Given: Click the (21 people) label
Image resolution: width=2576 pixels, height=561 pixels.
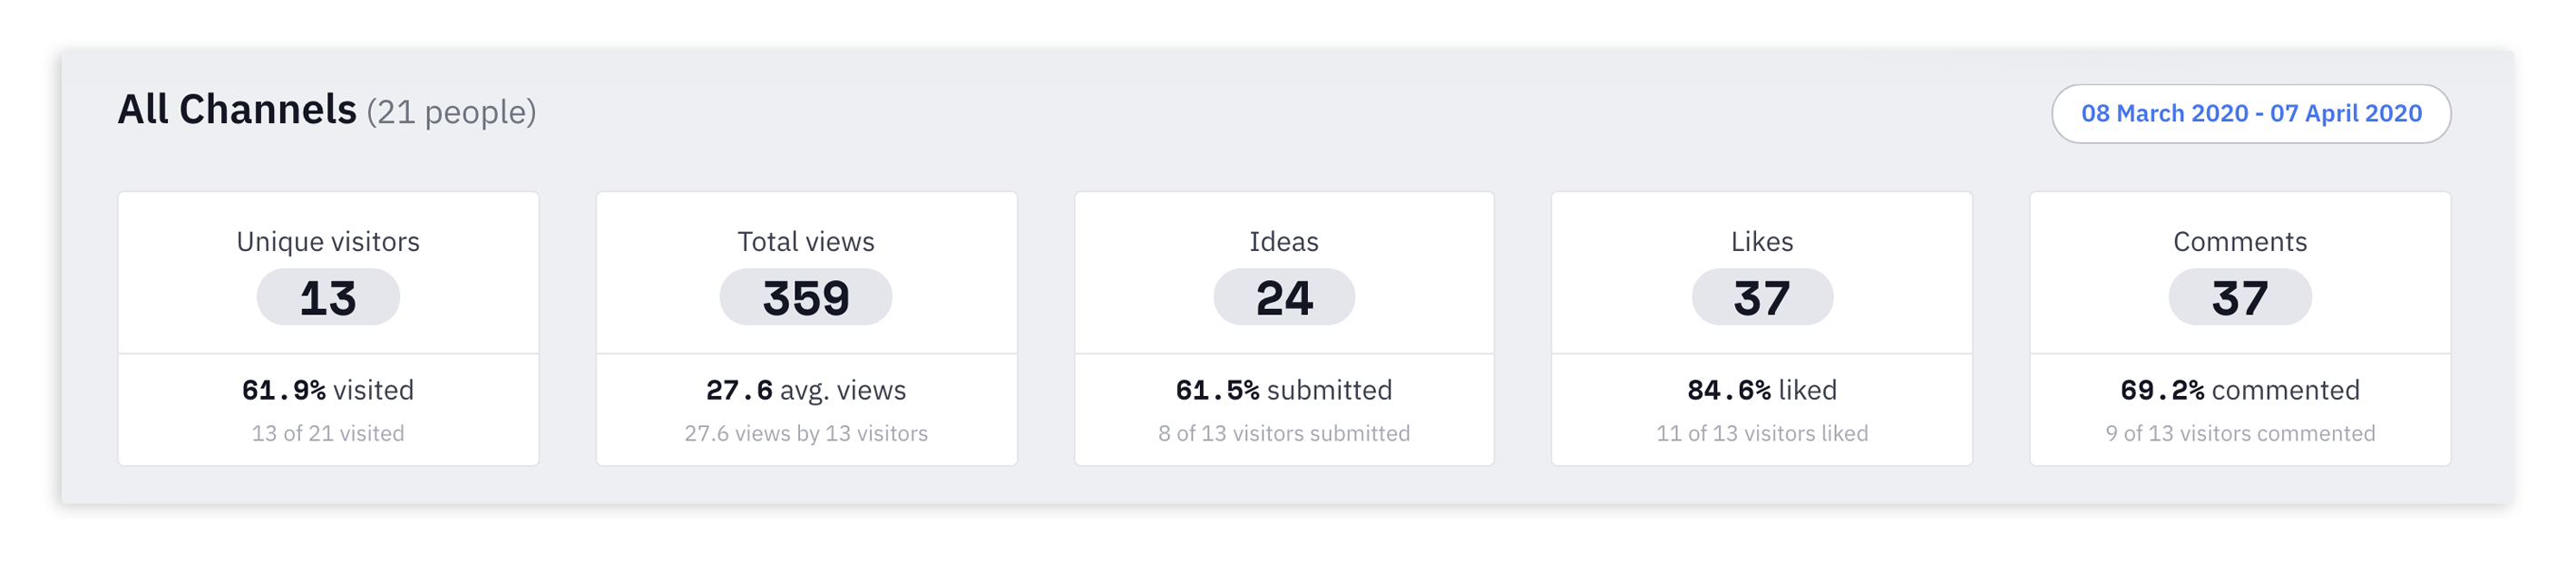Looking at the screenshot, I should (451, 111).
